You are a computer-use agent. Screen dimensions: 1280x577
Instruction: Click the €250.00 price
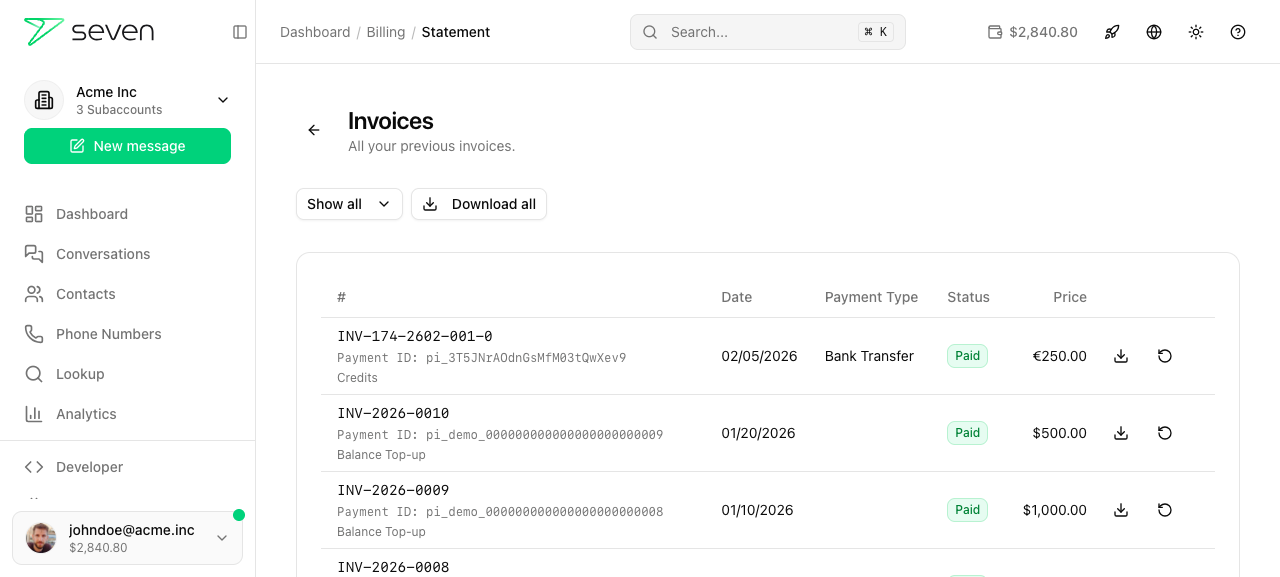pos(1060,356)
